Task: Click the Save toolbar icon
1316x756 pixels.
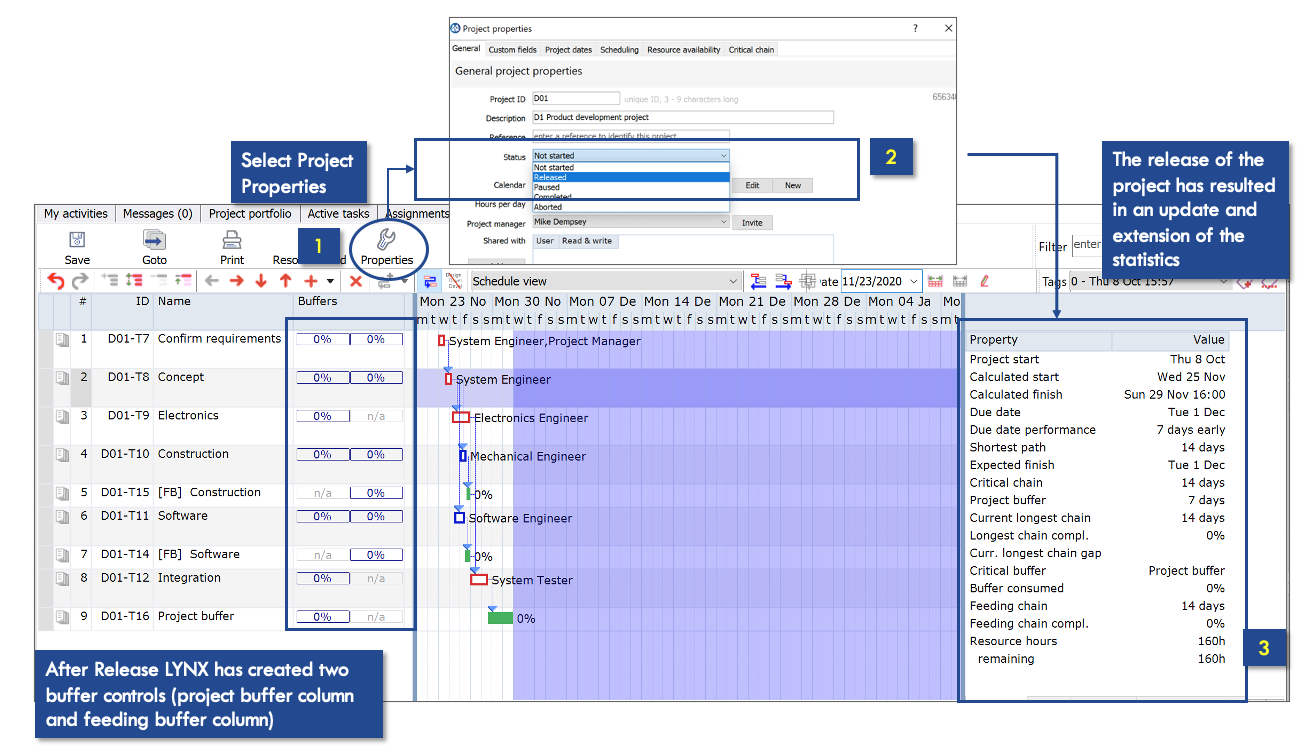Action: (x=77, y=240)
